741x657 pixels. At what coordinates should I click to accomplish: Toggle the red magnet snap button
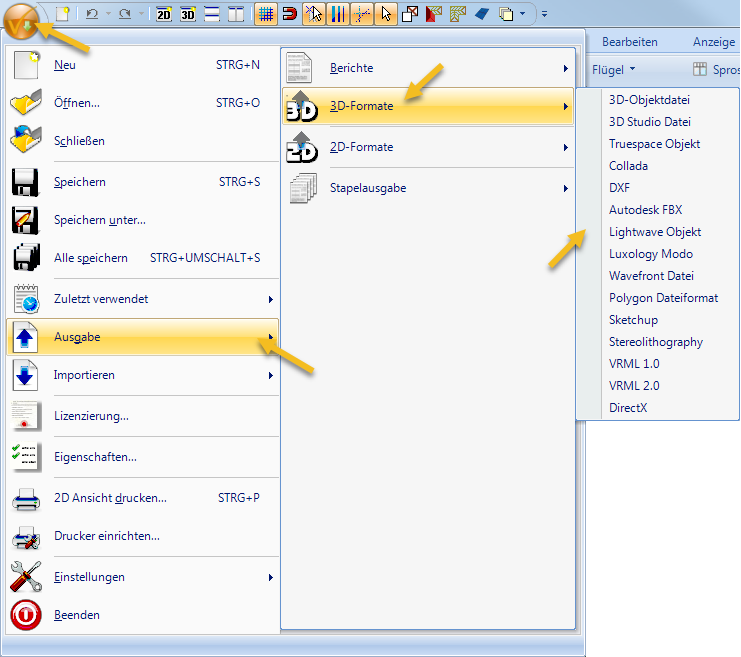(x=289, y=14)
